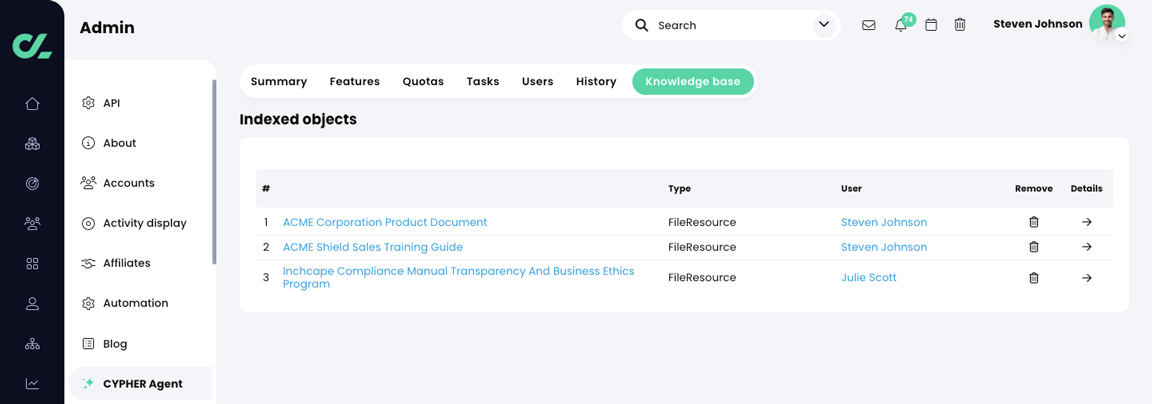Open the Home icon in left rail
This screenshot has height=404, width=1152.
[32, 104]
